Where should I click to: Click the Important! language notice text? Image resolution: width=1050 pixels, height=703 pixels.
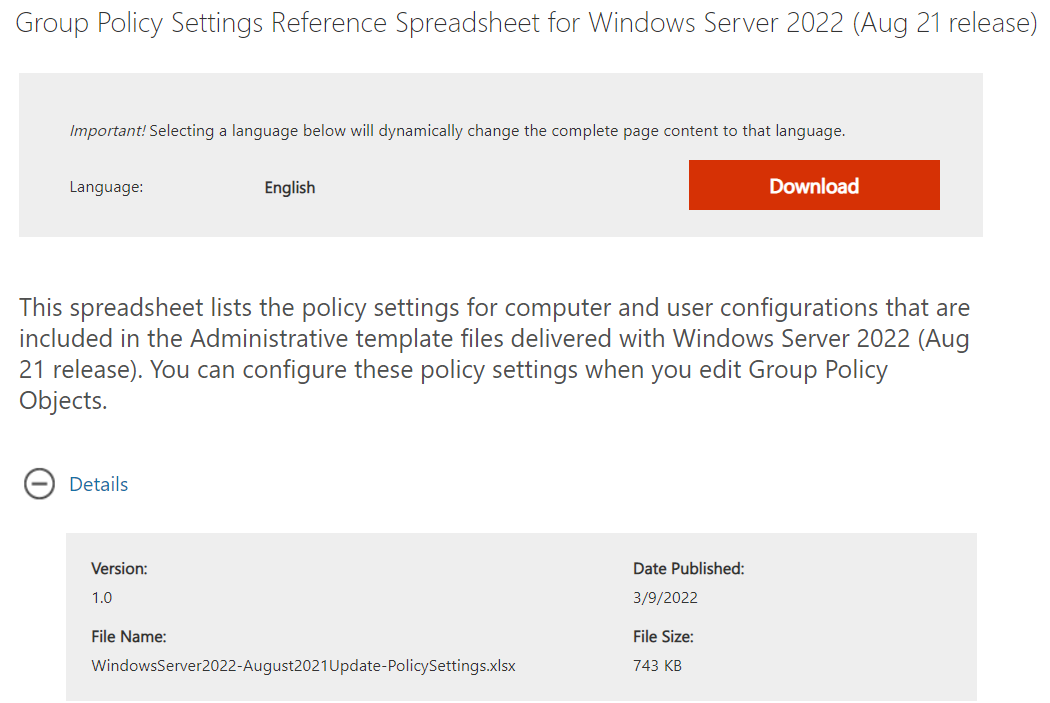pyautogui.click(x=457, y=131)
